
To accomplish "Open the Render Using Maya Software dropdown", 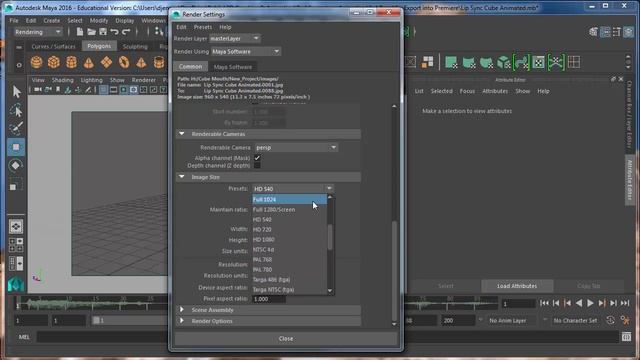I will coord(246,51).
